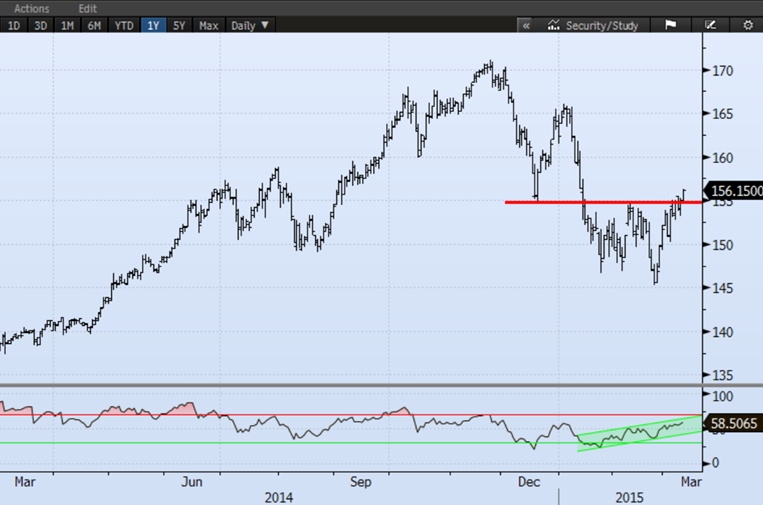This screenshot has height=505, width=763.
Task: Open the Edit menu
Action: pyautogui.click(x=90, y=7)
